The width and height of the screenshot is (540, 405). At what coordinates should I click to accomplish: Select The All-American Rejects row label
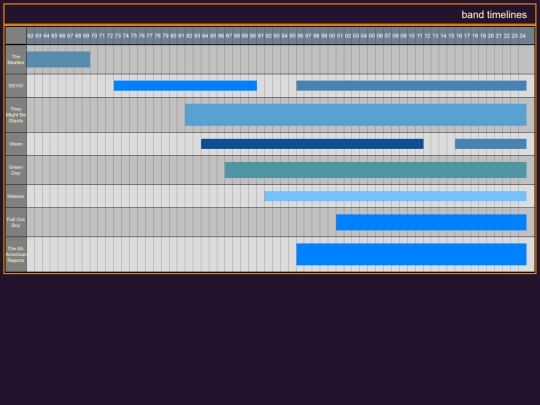[x=16, y=254]
